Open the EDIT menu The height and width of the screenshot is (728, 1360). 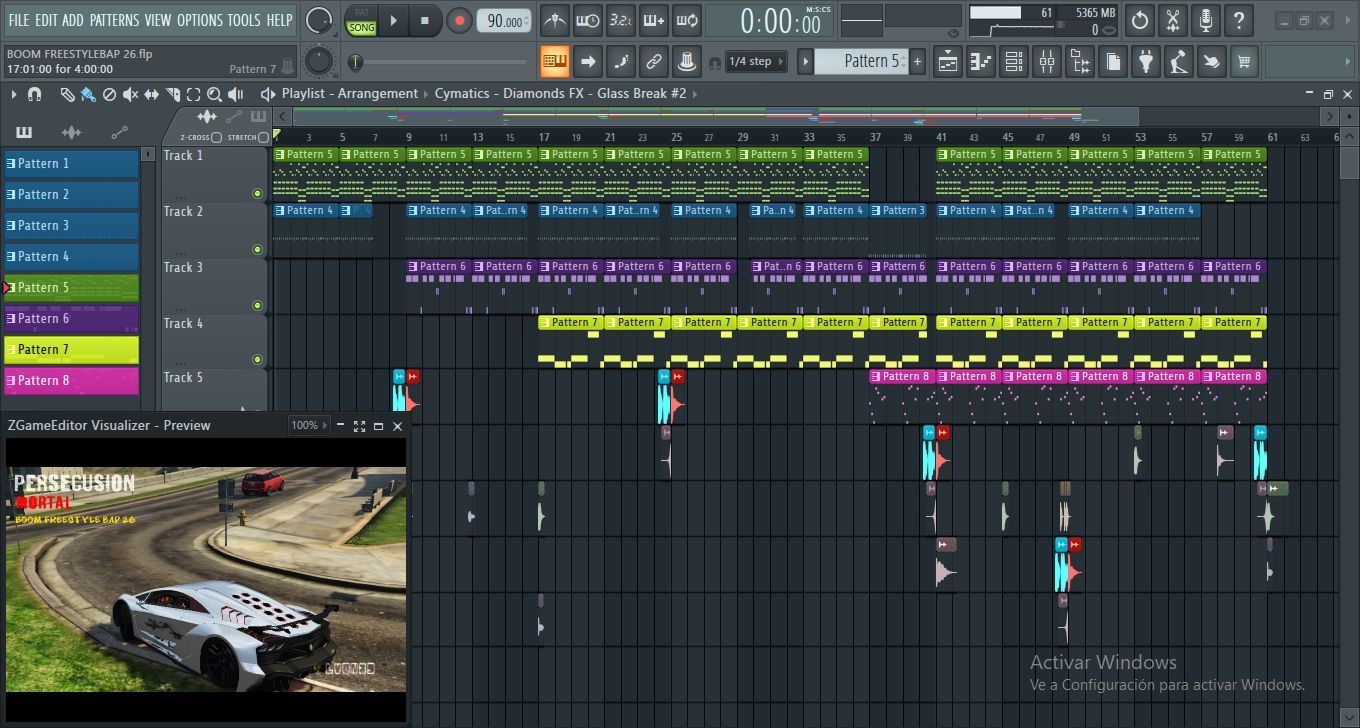pos(46,20)
